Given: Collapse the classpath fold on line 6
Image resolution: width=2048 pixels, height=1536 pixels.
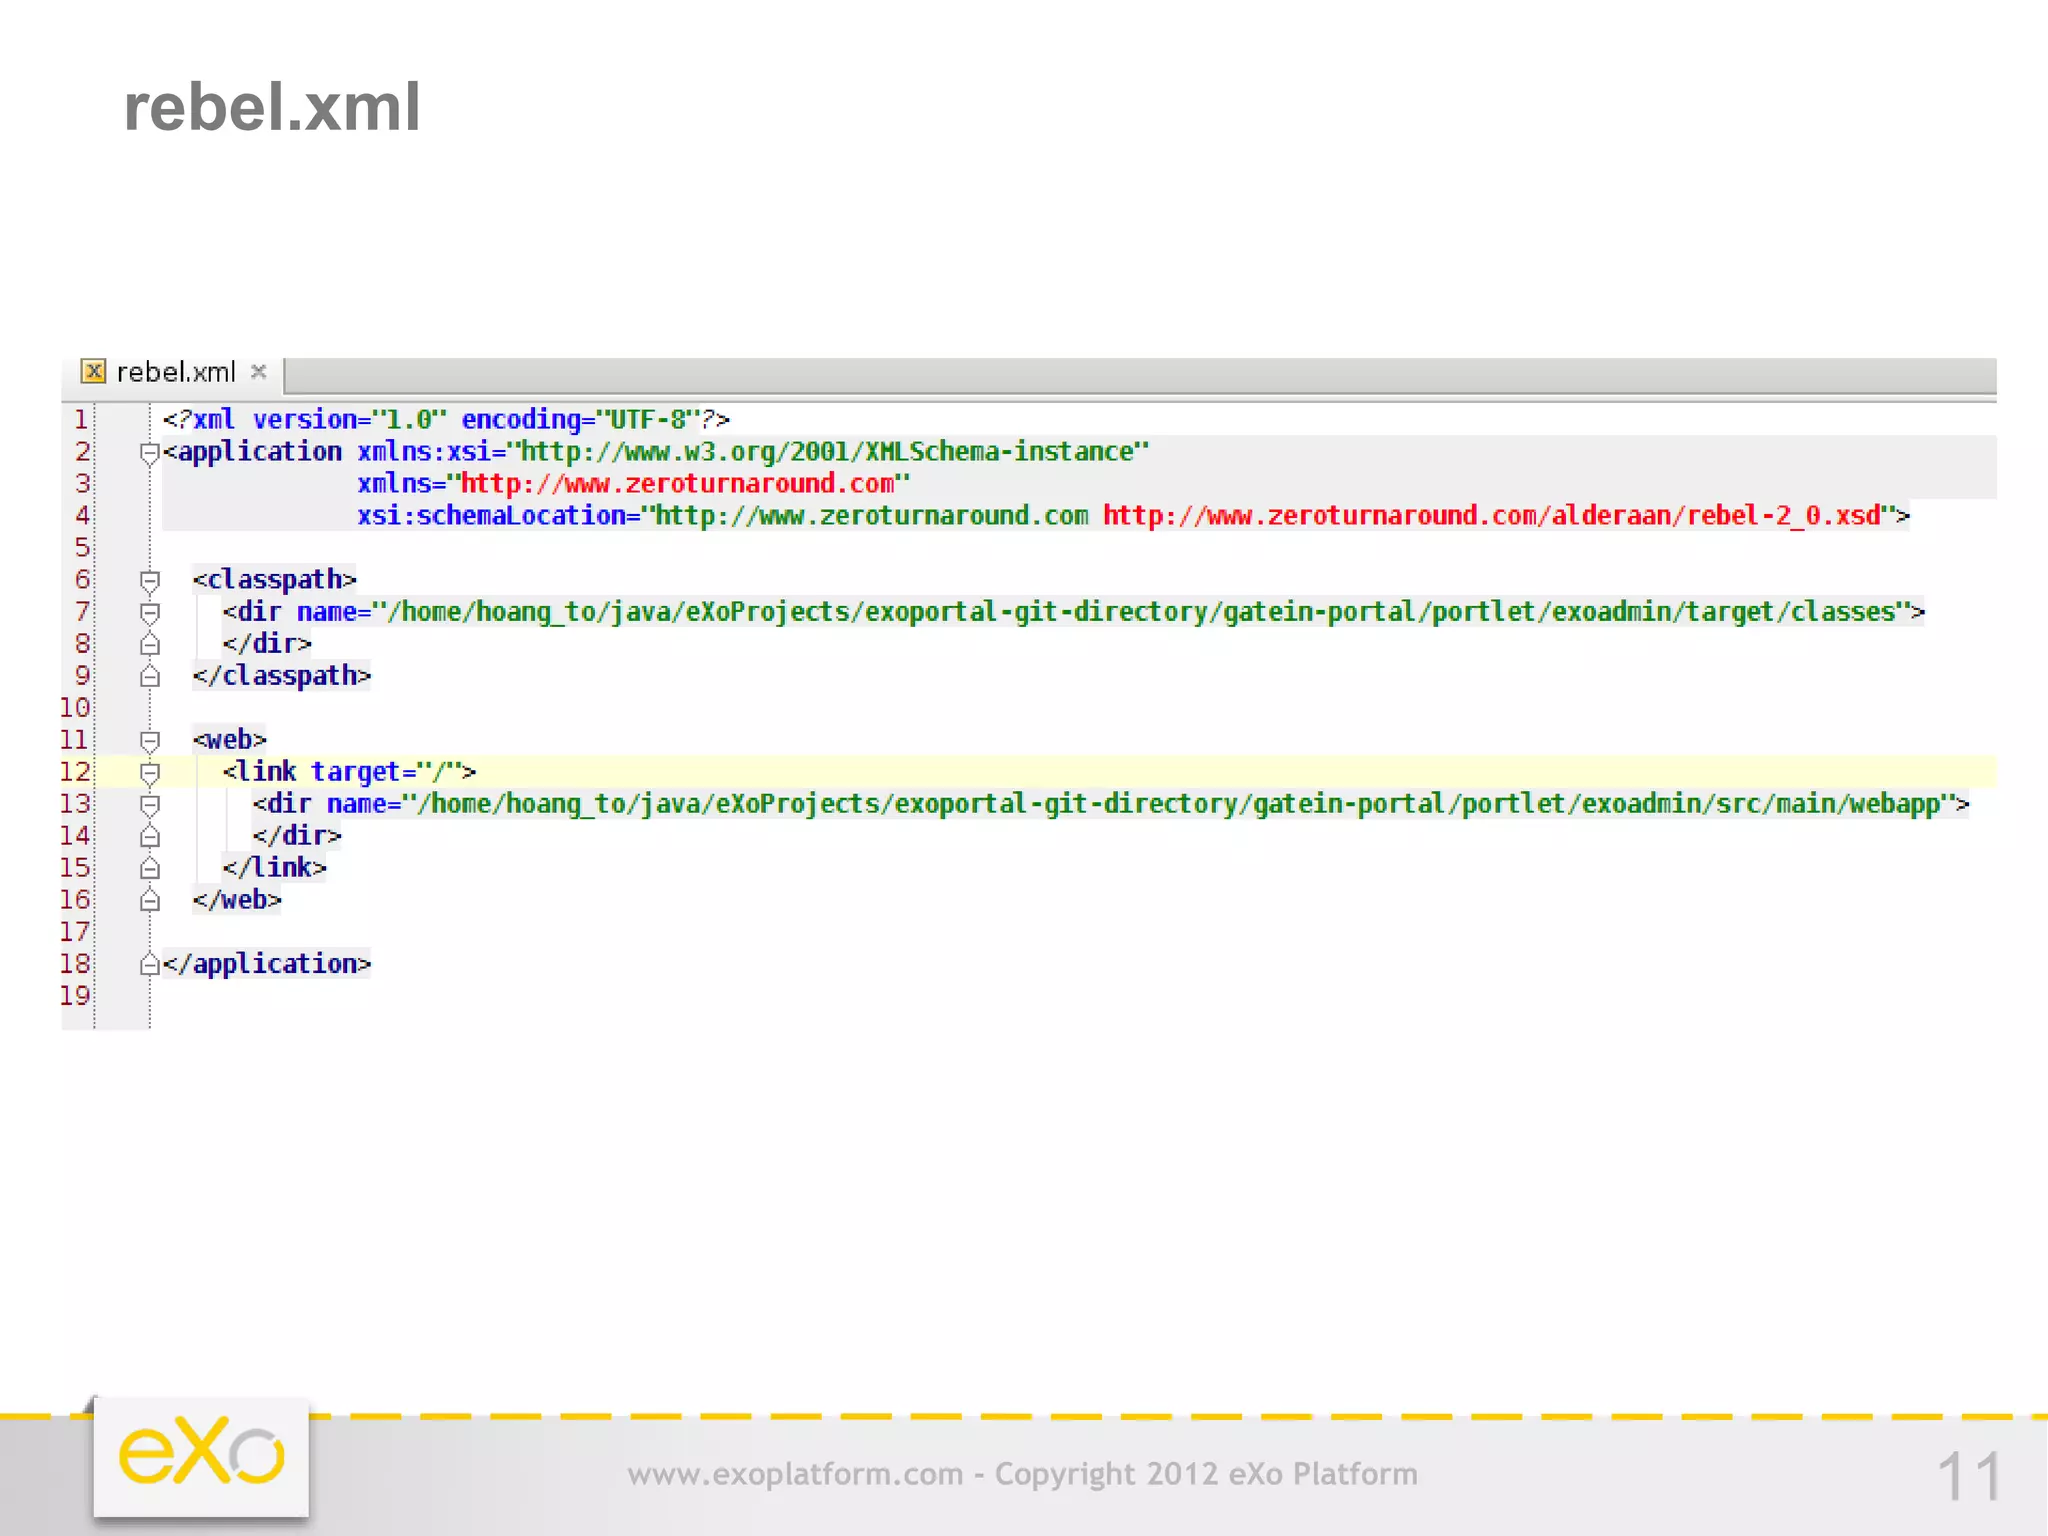Looking at the screenshot, I should click(150, 581).
